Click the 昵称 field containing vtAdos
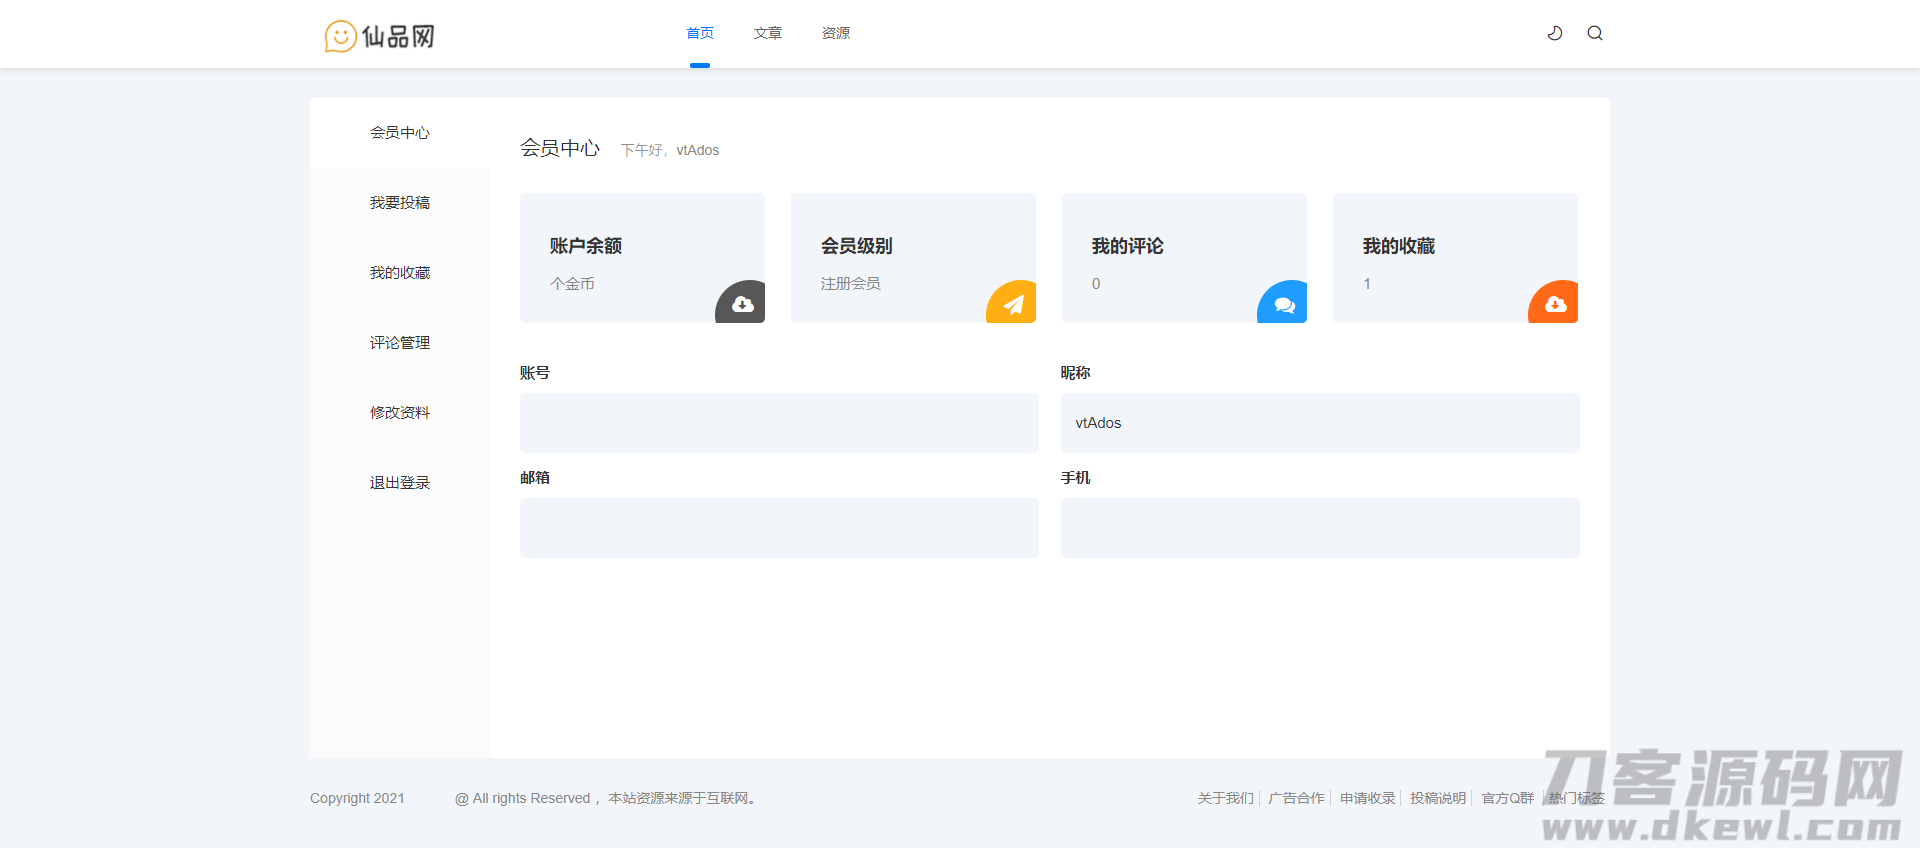 point(1320,423)
